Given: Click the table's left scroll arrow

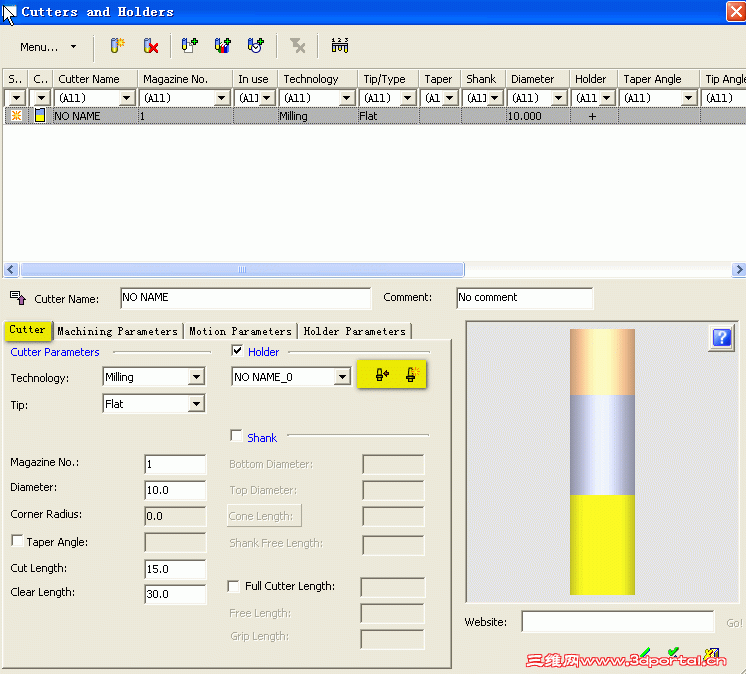Looking at the screenshot, I should [x=11, y=270].
